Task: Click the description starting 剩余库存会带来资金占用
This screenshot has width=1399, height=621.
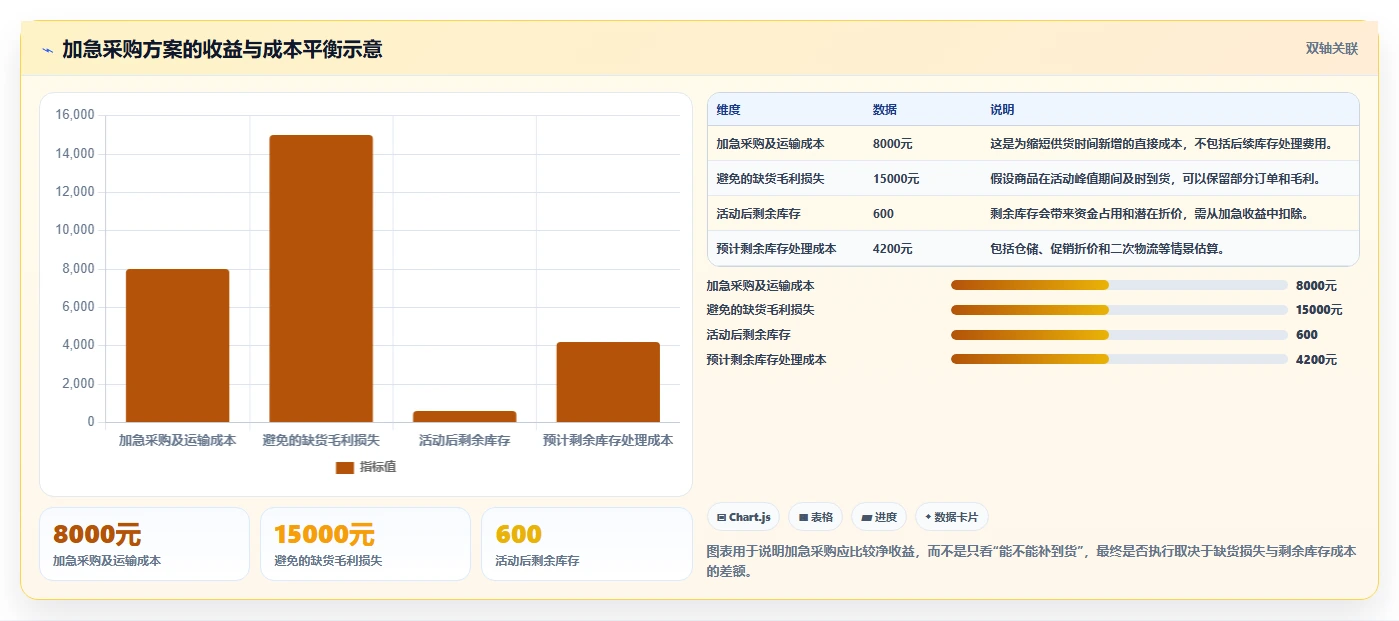Action: tap(1150, 214)
